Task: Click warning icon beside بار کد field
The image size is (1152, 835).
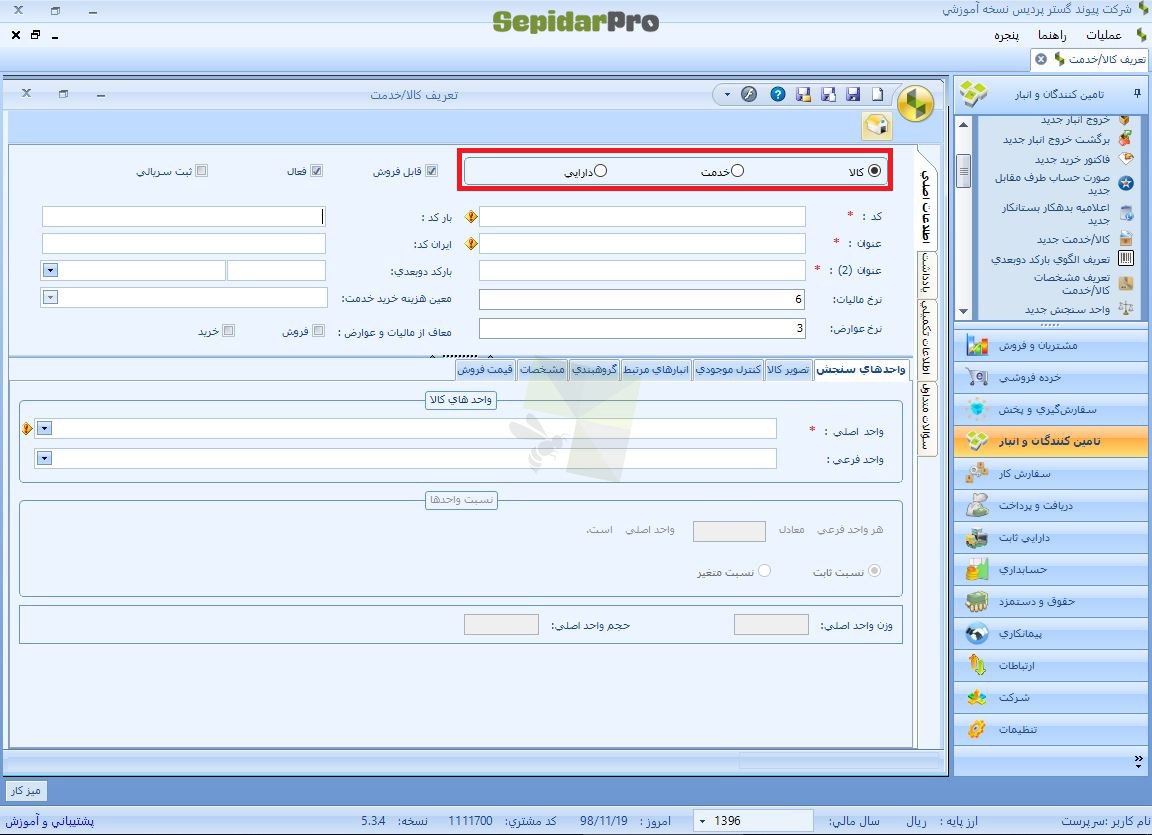Action: click(471, 217)
